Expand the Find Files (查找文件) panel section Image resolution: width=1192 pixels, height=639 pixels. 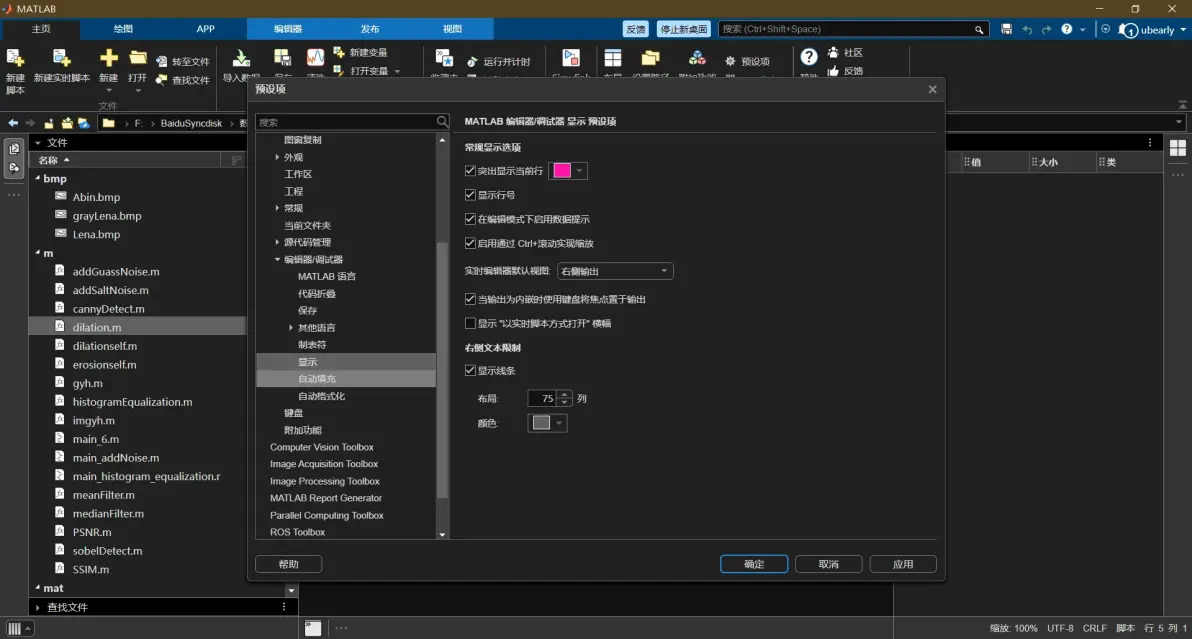[x=37, y=607]
